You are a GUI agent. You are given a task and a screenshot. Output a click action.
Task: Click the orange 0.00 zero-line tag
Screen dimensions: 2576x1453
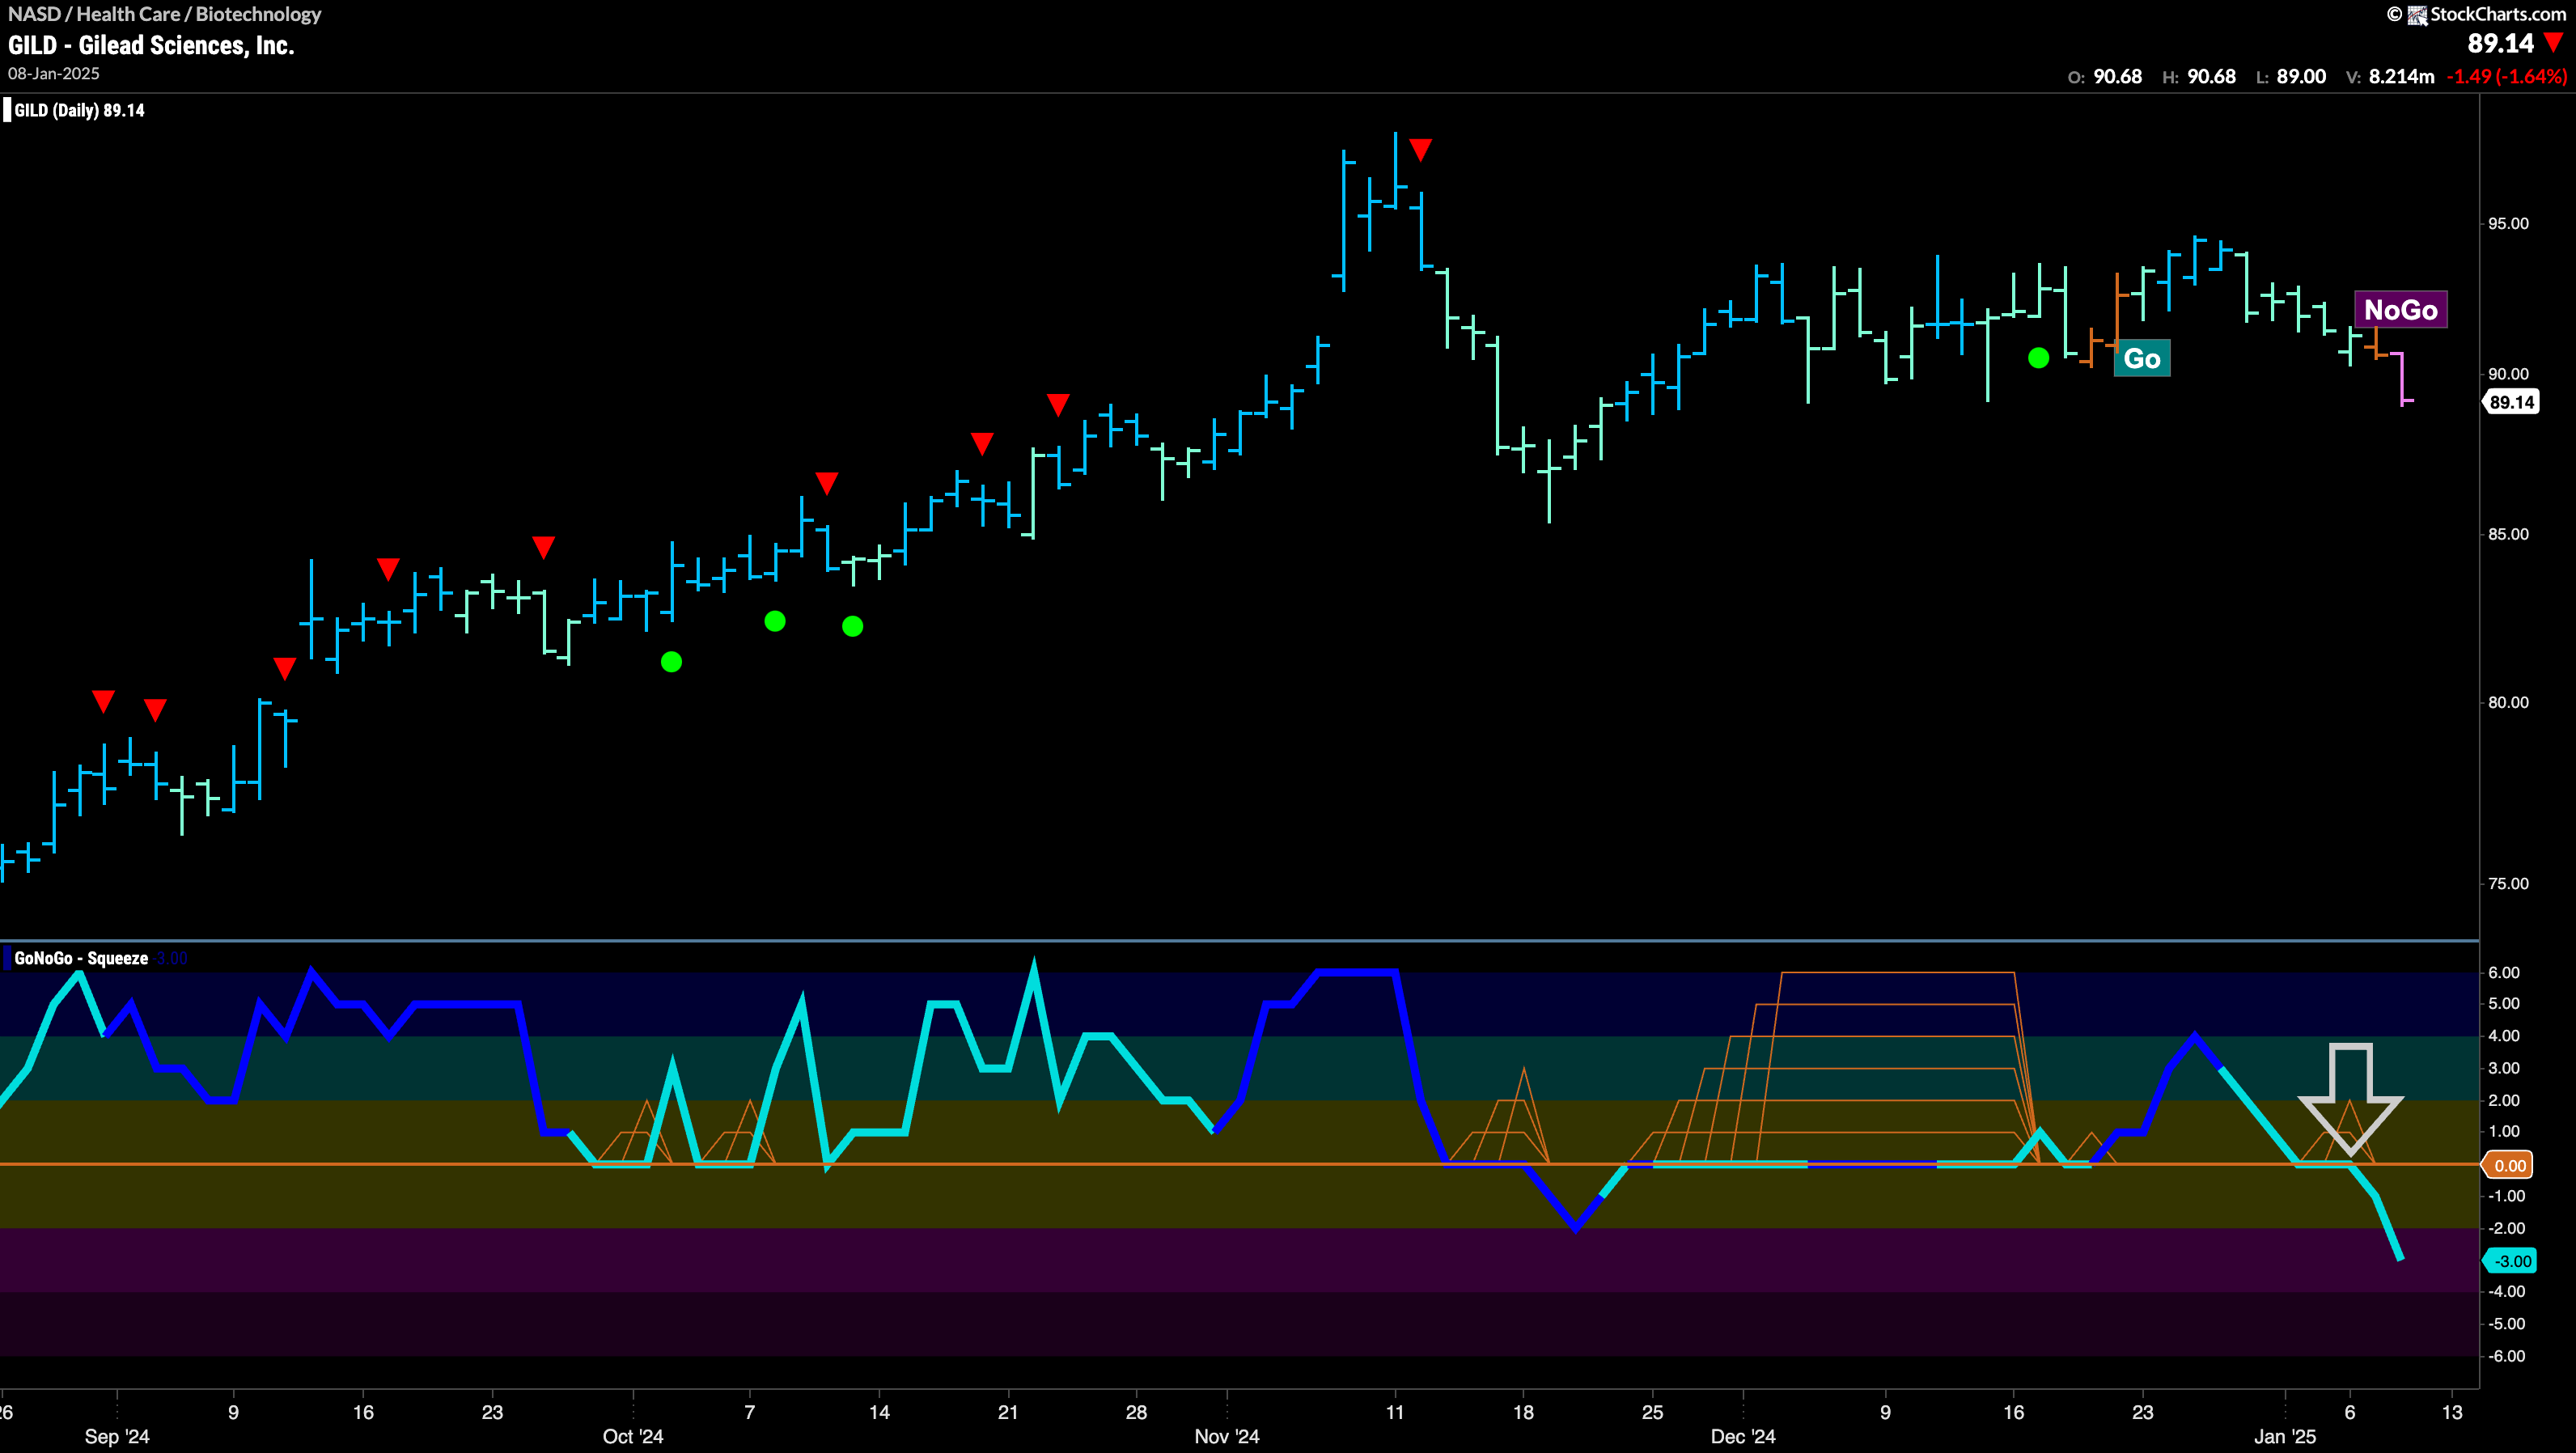pyautogui.click(x=2509, y=1165)
